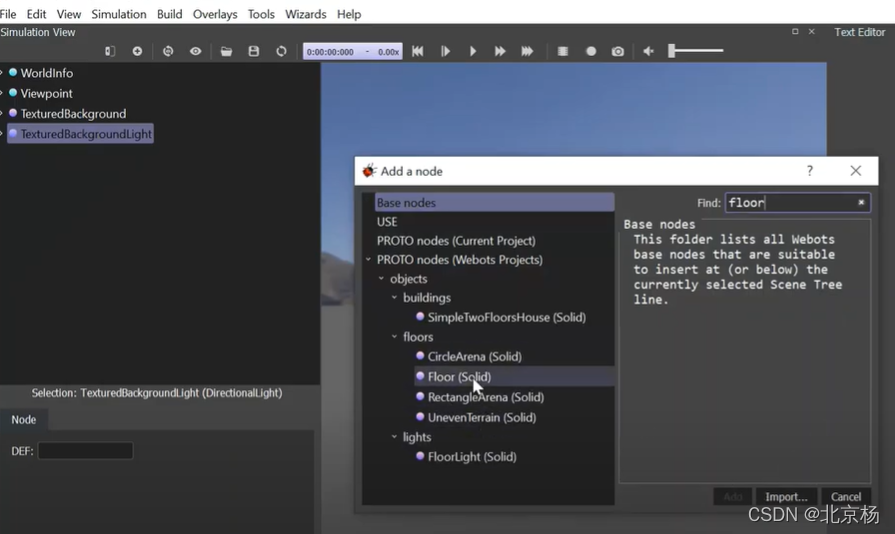895x534 pixels.
Task: Take a screenshot with camera icon
Action: [x=618, y=51]
